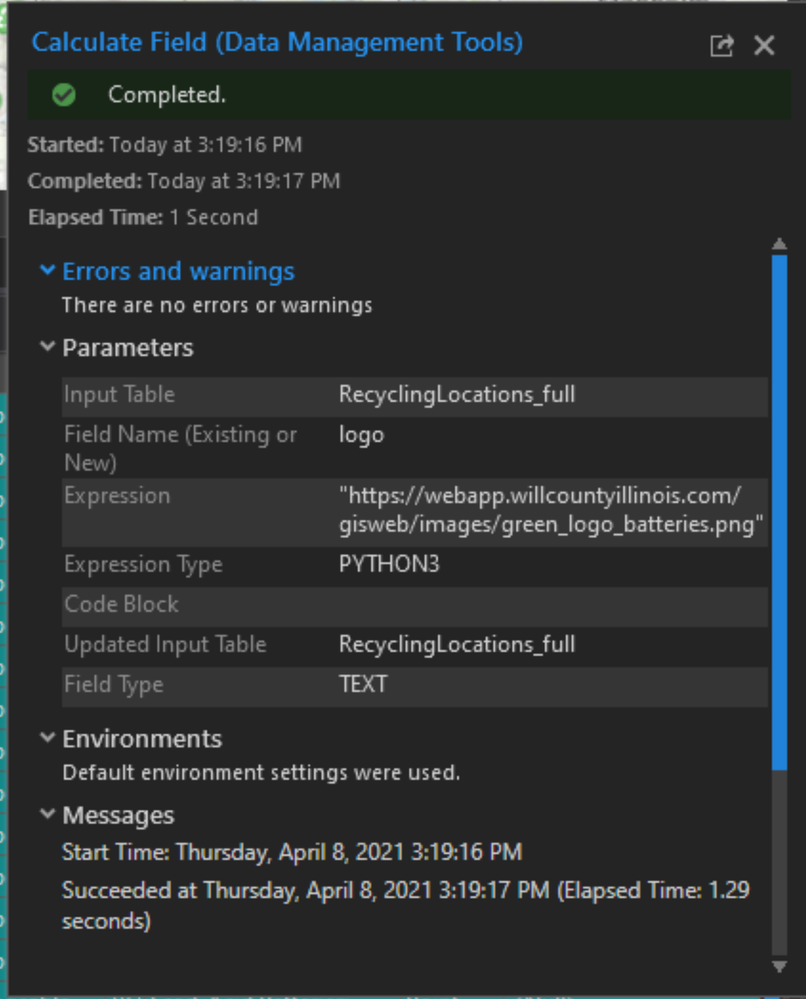Click the TEXT field type value
Viewport: 806px width, 999px height.
point(363,685)
